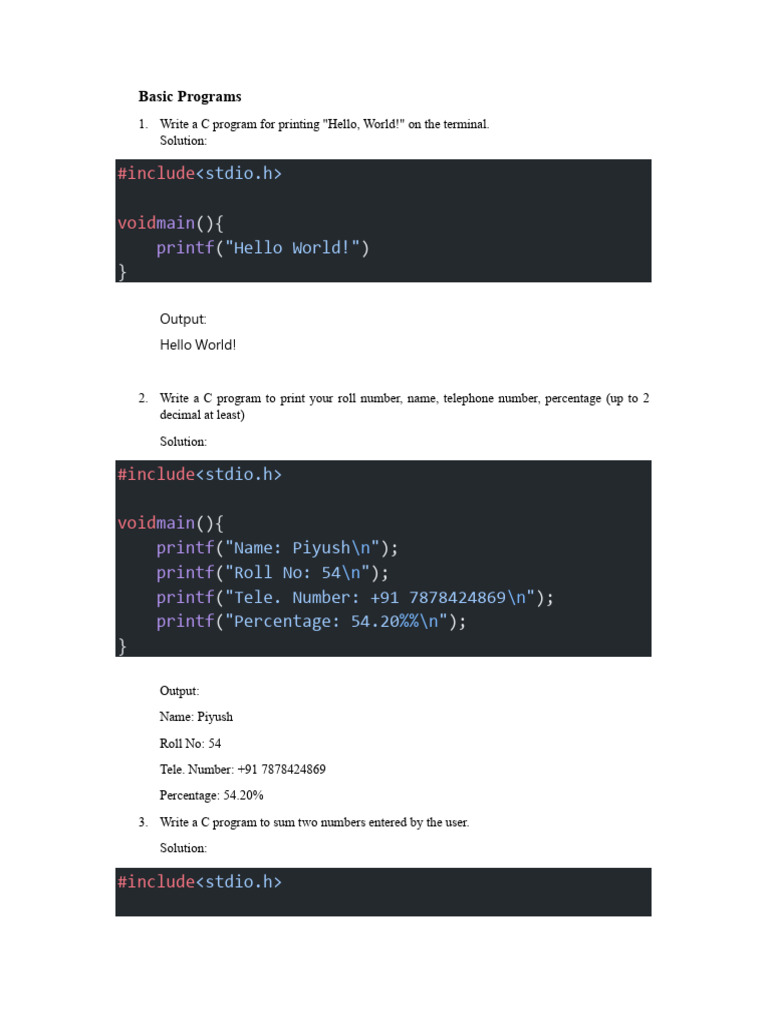Screen dimensions: 768x1024
Task: Click the printf "Tele. Number" code line
Action: tap(354, 597)
